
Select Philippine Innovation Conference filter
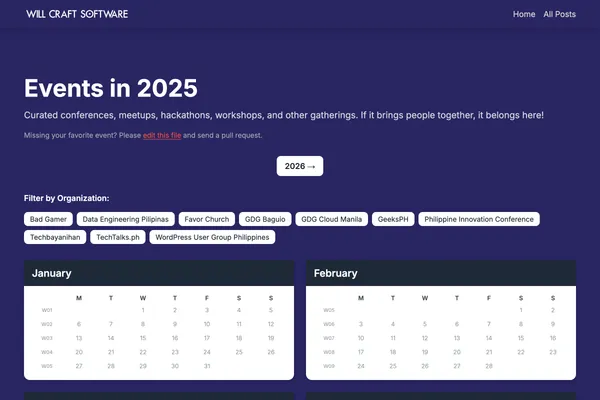[479, 219]
